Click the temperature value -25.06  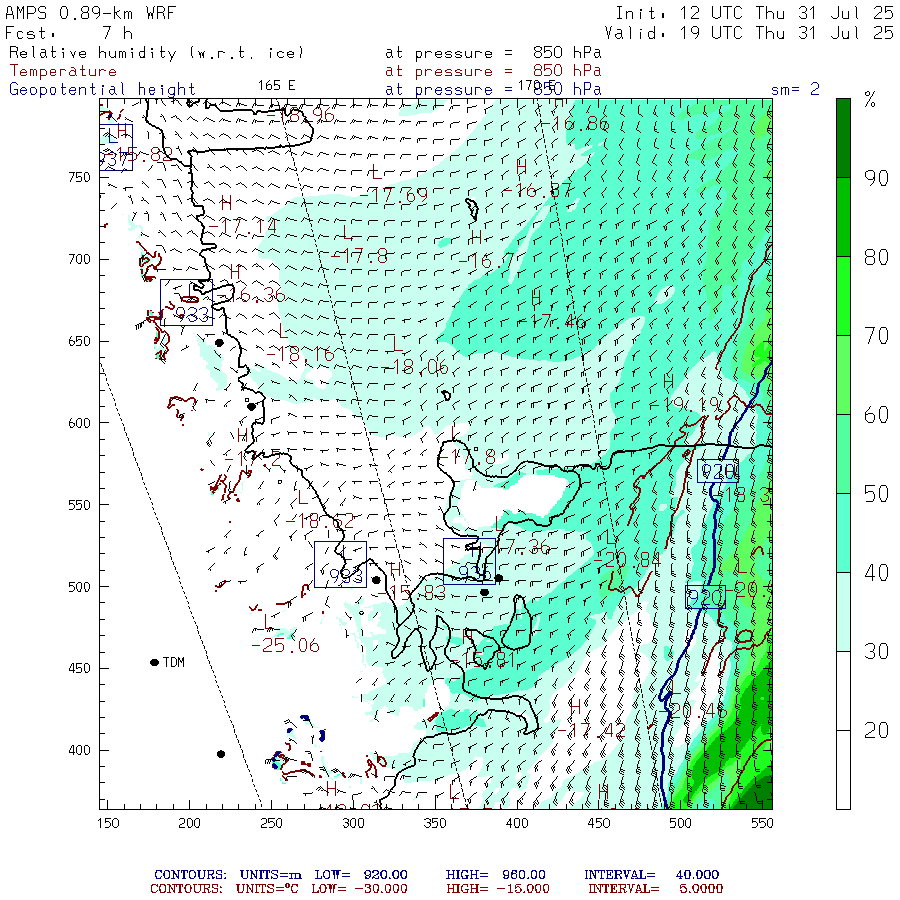pos(285,646)
